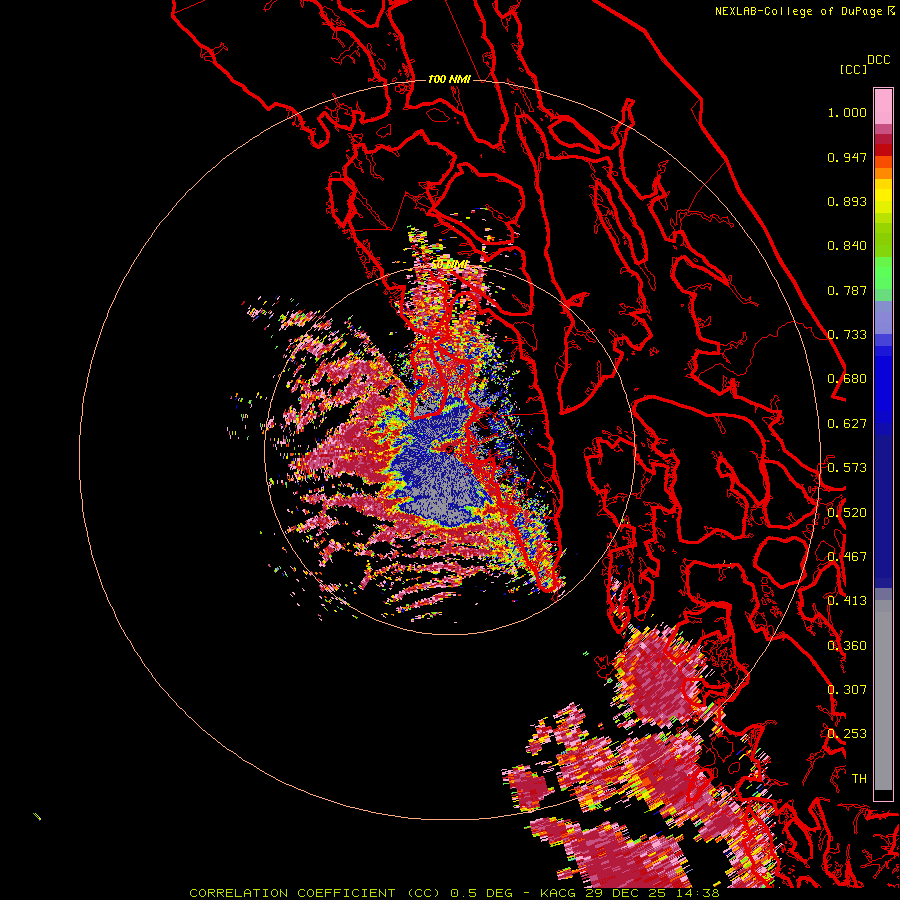This screenshot has height=900, width=900.
Task: Select the 0.573 color scale value
Action: point(847,468)
